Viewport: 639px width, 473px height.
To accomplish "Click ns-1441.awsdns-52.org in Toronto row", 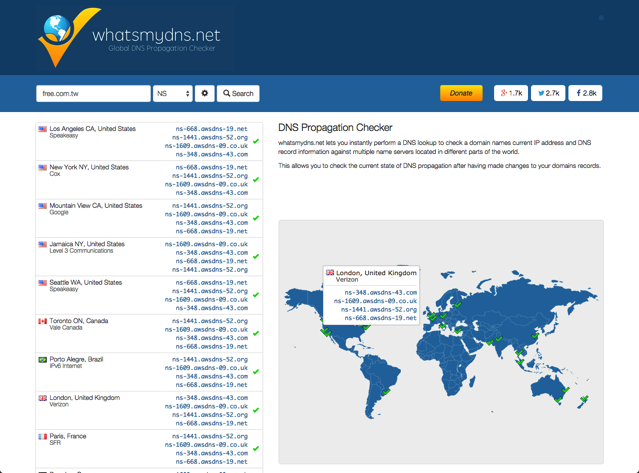I will [210, 321].
